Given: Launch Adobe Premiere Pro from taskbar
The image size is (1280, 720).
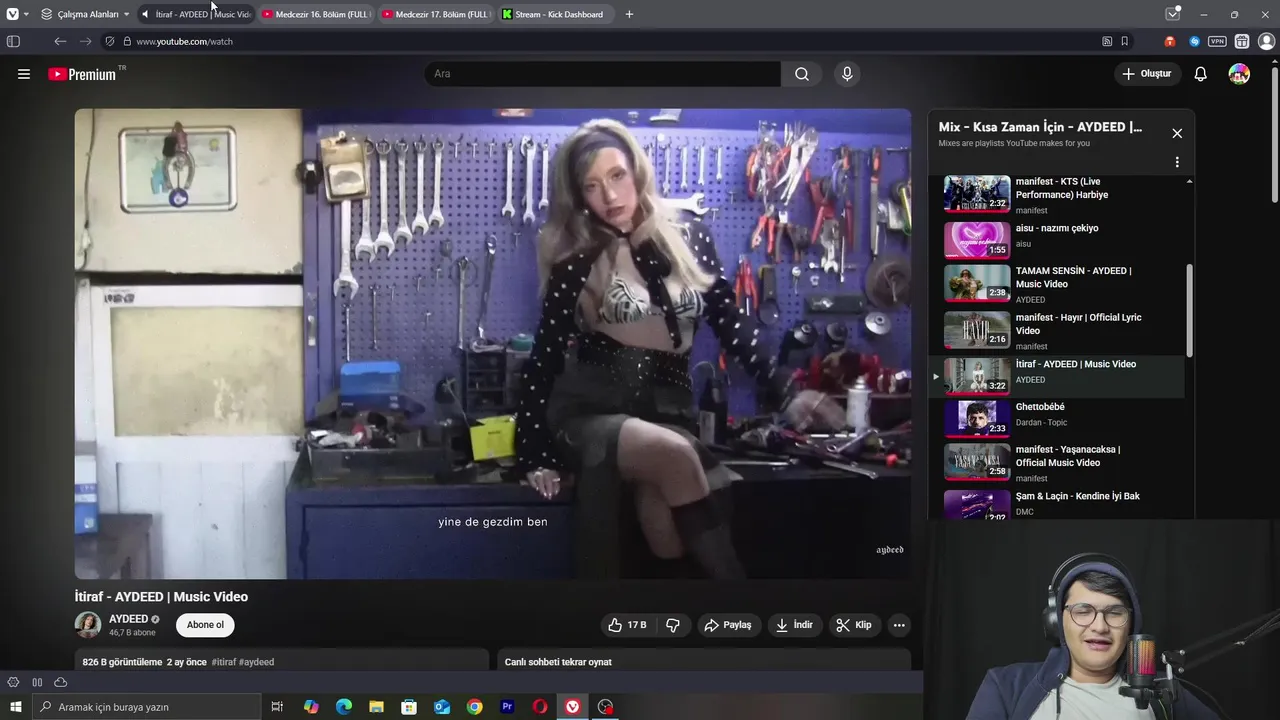Looking at the screenshot, I should pyautogui.click(x=507, y=707).
